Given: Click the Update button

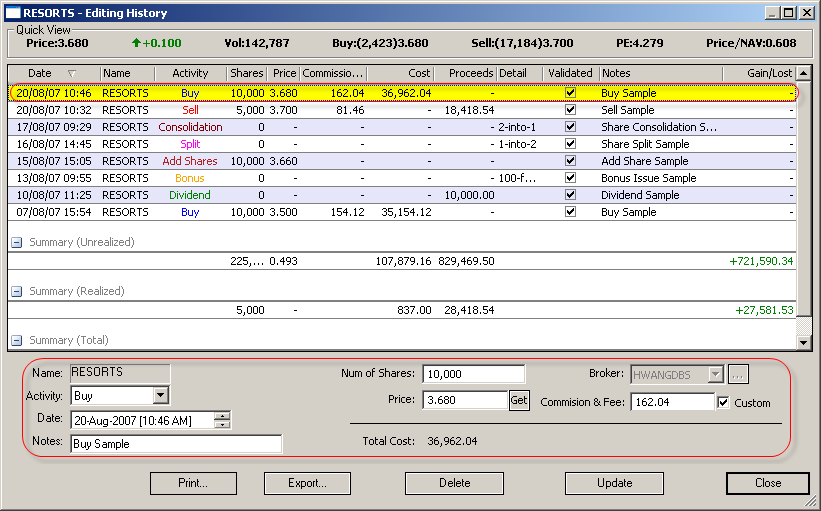Looking at the screenshot, I should pyautogui.click(x=614, y=483).
